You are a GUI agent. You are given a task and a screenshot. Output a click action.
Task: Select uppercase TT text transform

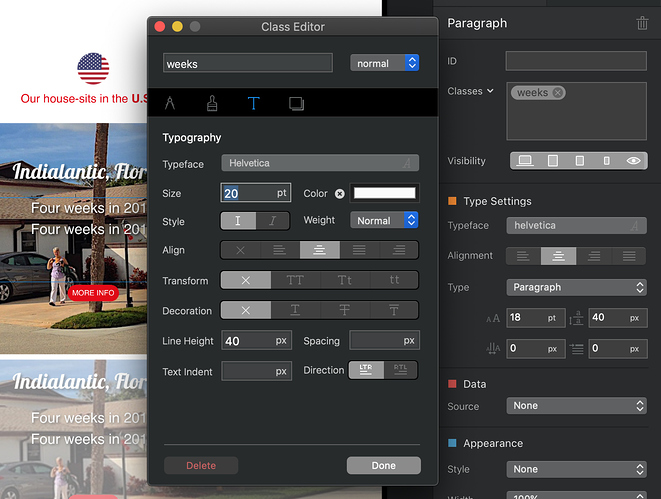295,281
